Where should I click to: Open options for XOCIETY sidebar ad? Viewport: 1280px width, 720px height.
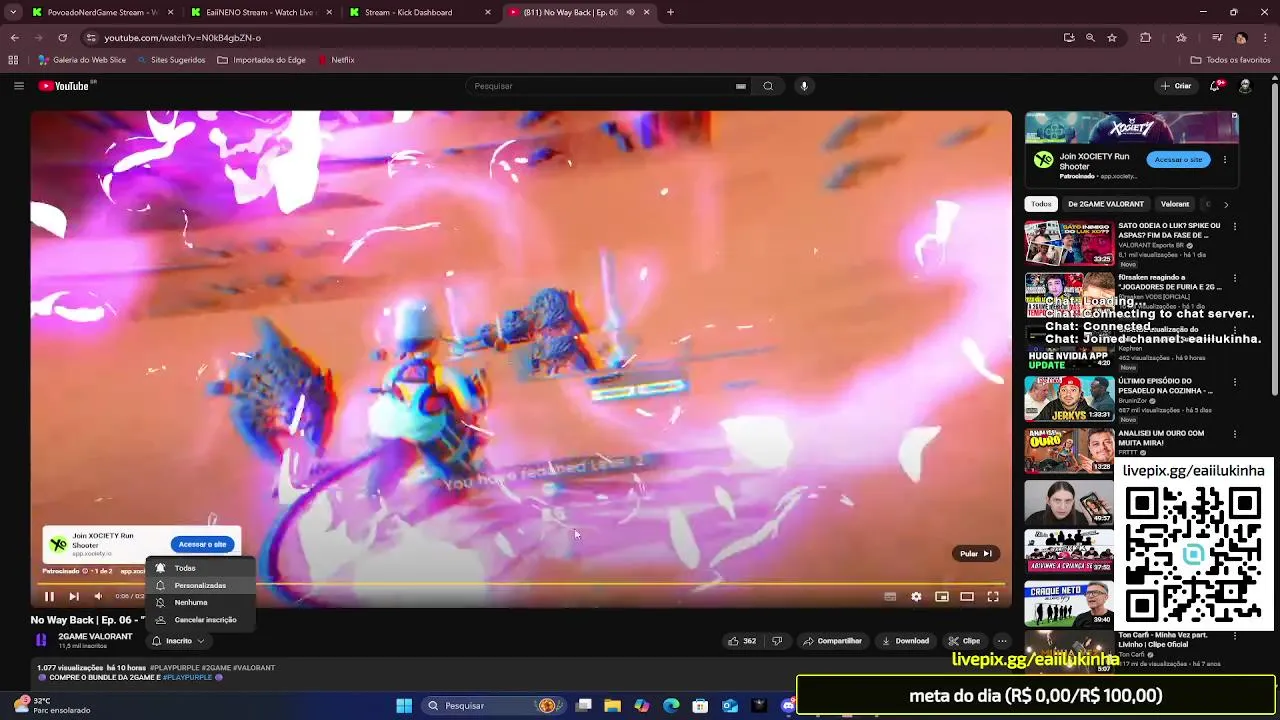click(1225, 160)
